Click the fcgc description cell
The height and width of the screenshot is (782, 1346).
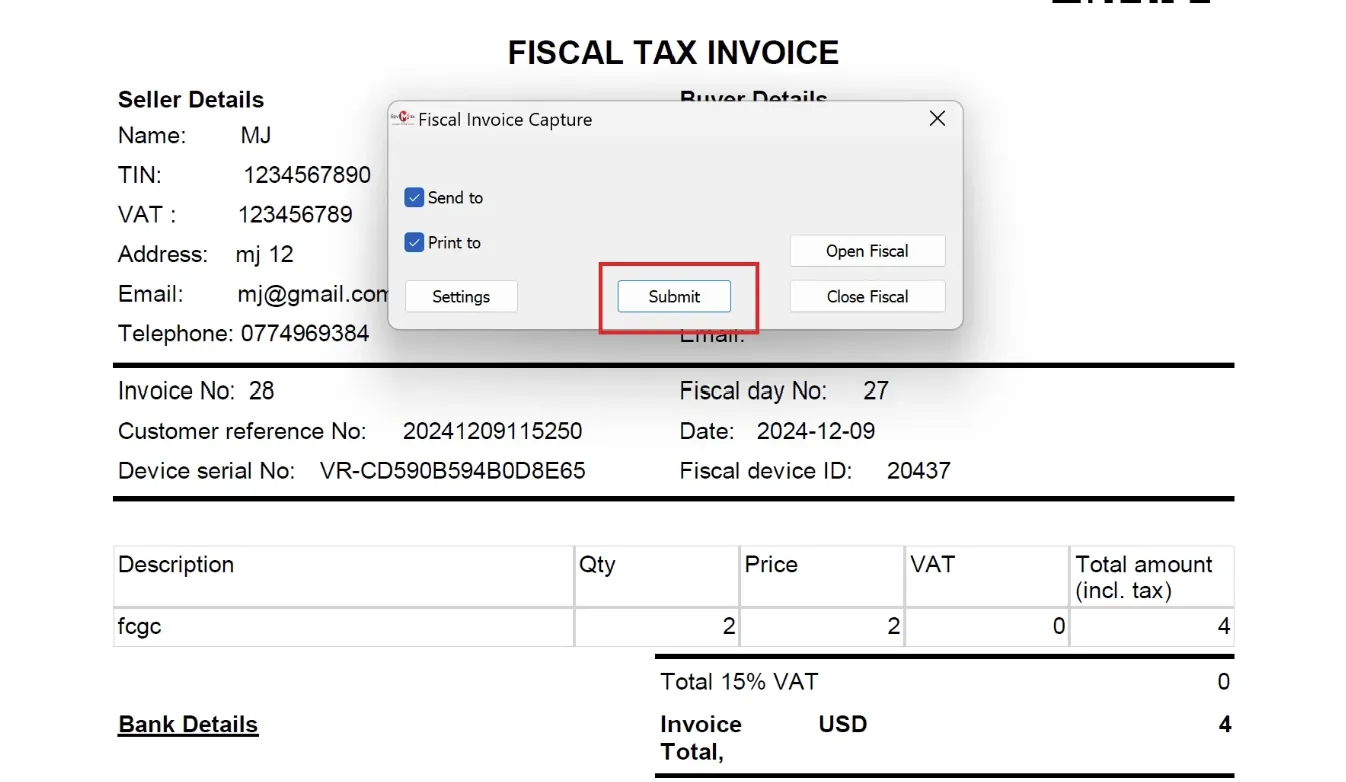343,628
